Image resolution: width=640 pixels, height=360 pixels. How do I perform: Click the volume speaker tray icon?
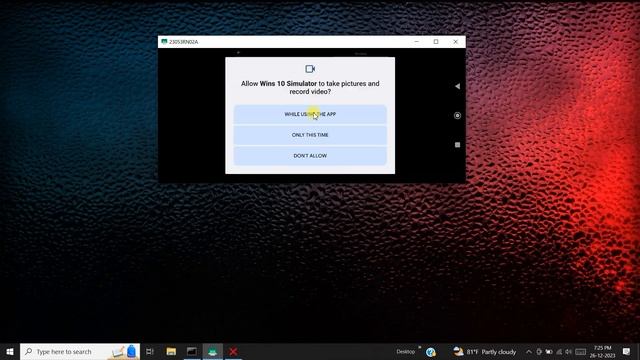click(x=569, y=352)
